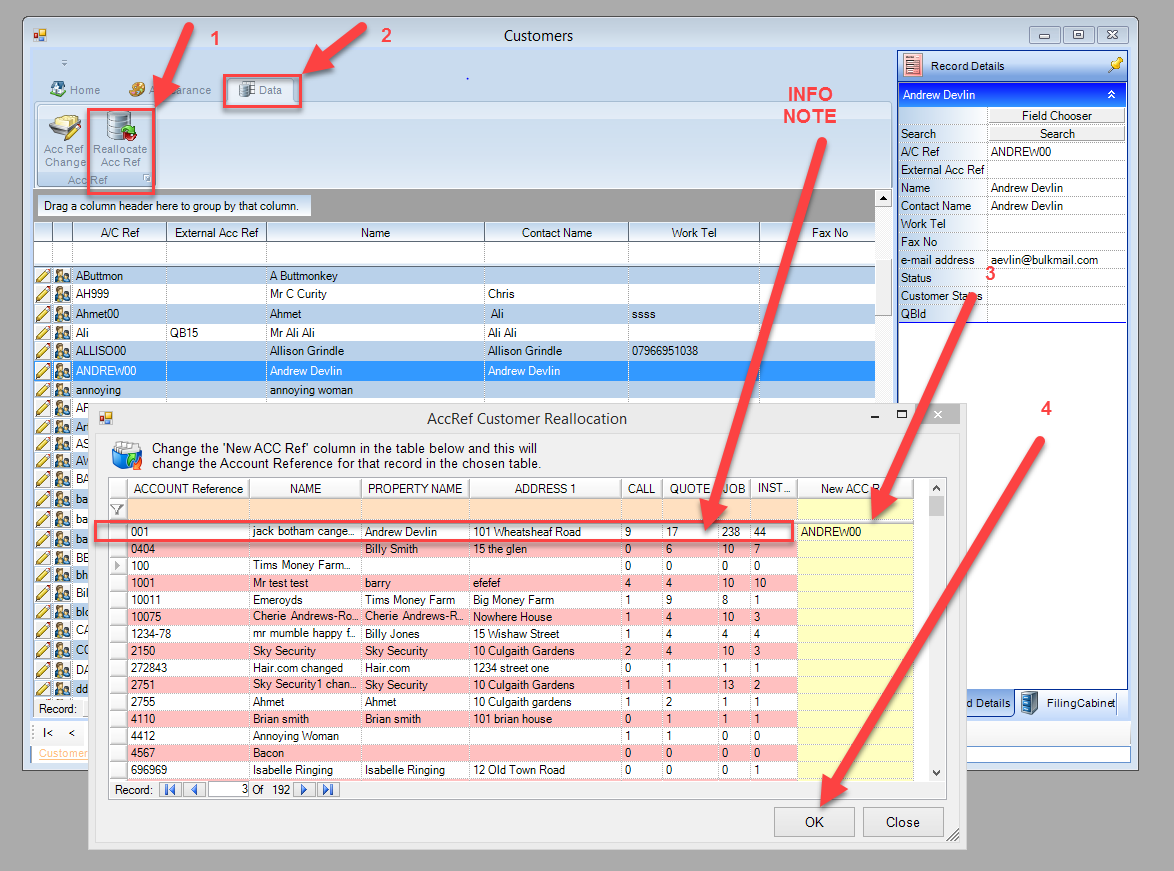Go to next record in reallocation navigator
Image resolution: width=1174 pixels, height=871 pixels.
[303, 789]
